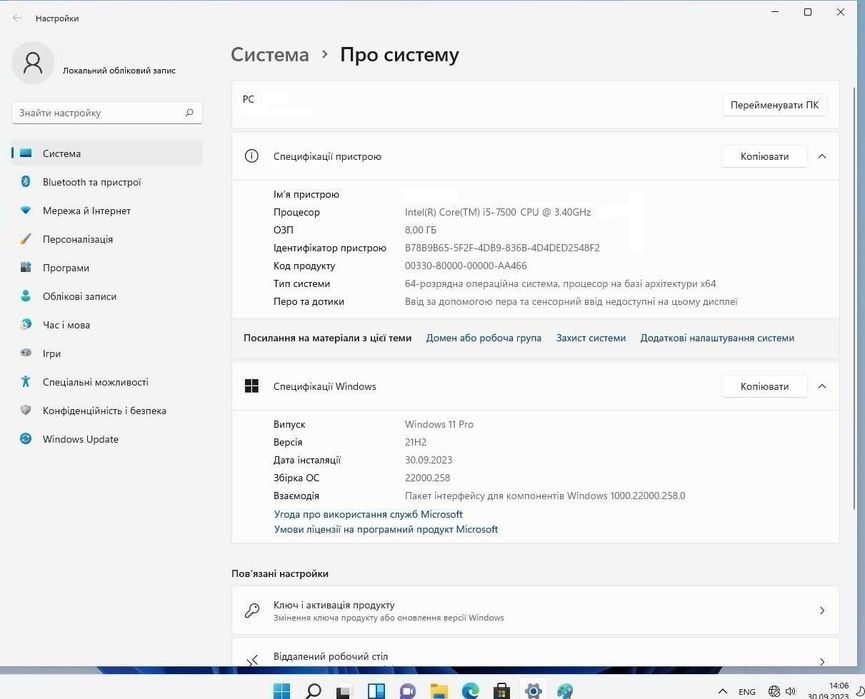The image size is (865, 699).
Task: Click the Система breadcrumb in the header
Action: (270, 55)
